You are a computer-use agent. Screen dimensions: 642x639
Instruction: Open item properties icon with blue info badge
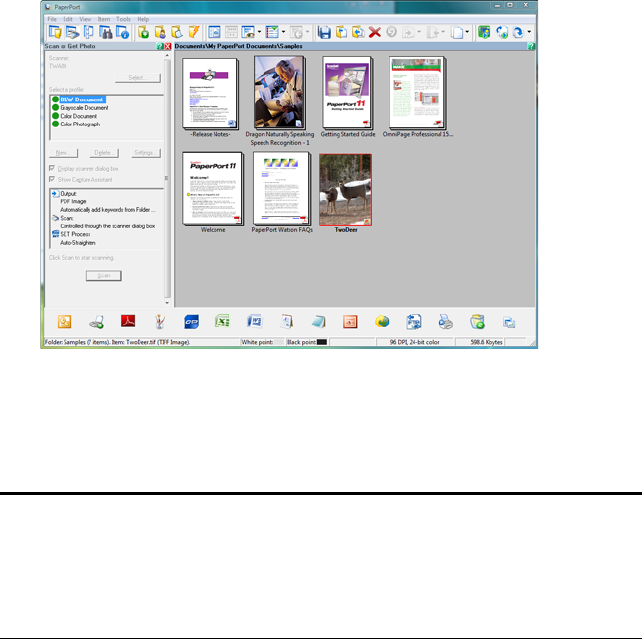[x=122, y=32]
